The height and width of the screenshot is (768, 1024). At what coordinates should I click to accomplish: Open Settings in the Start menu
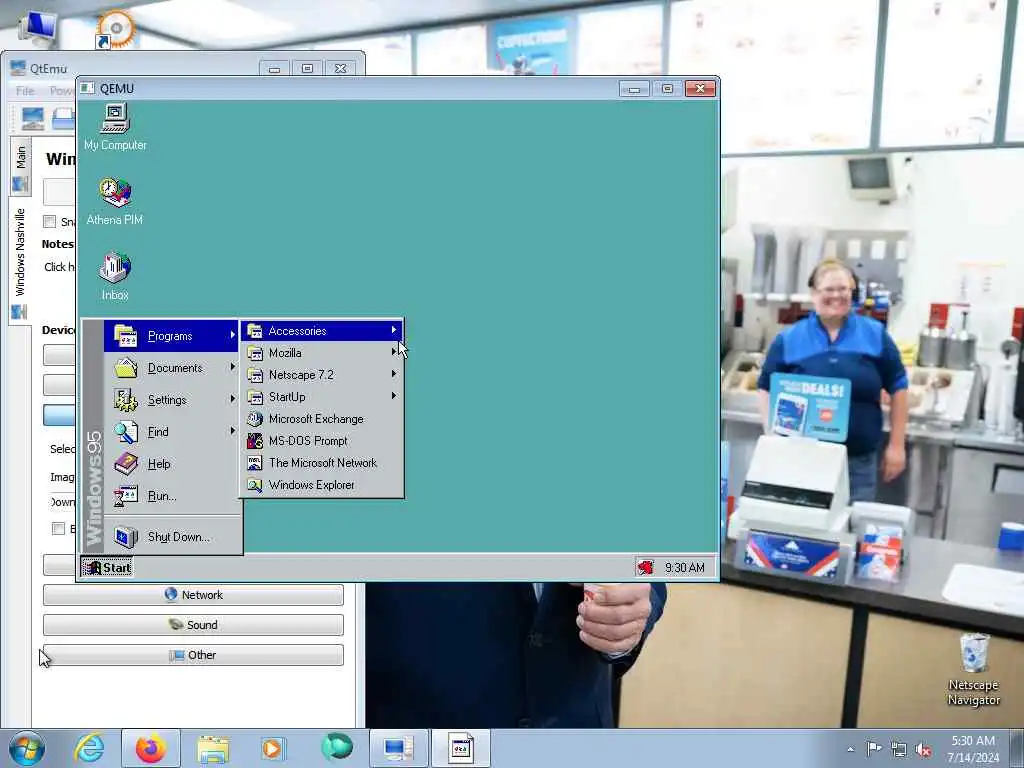click(x=171, y=400)
